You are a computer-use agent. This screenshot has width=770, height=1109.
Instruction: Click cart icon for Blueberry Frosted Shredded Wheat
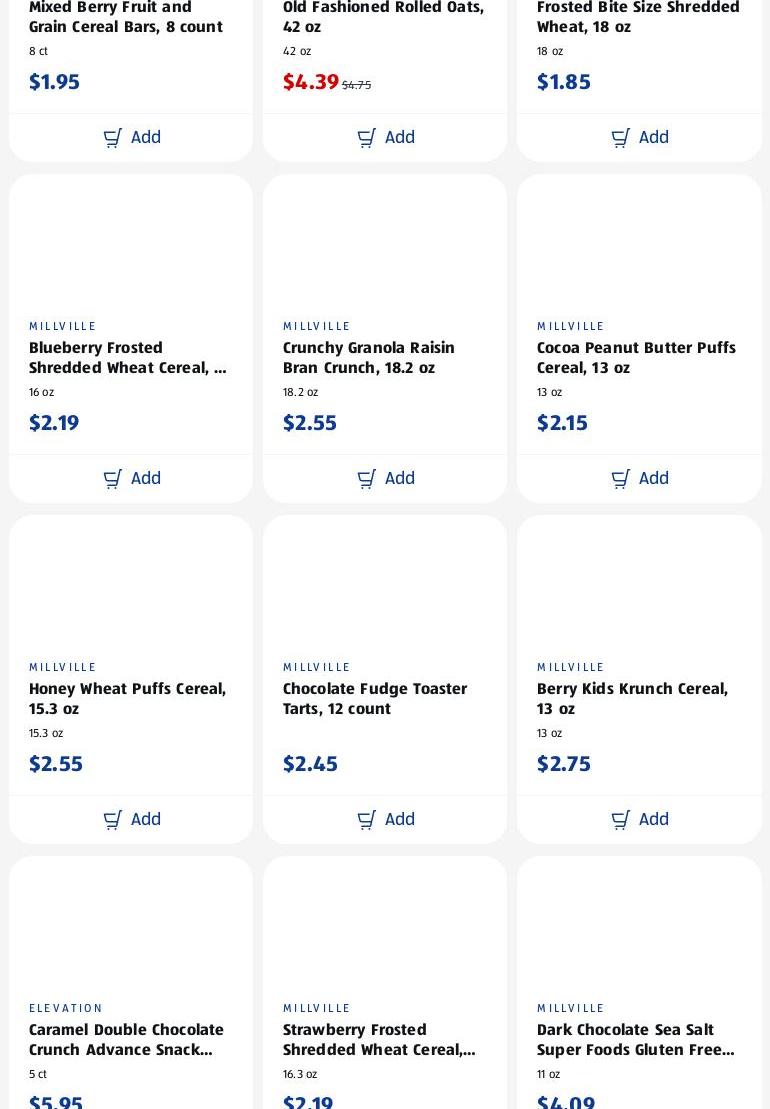[113, 479]
